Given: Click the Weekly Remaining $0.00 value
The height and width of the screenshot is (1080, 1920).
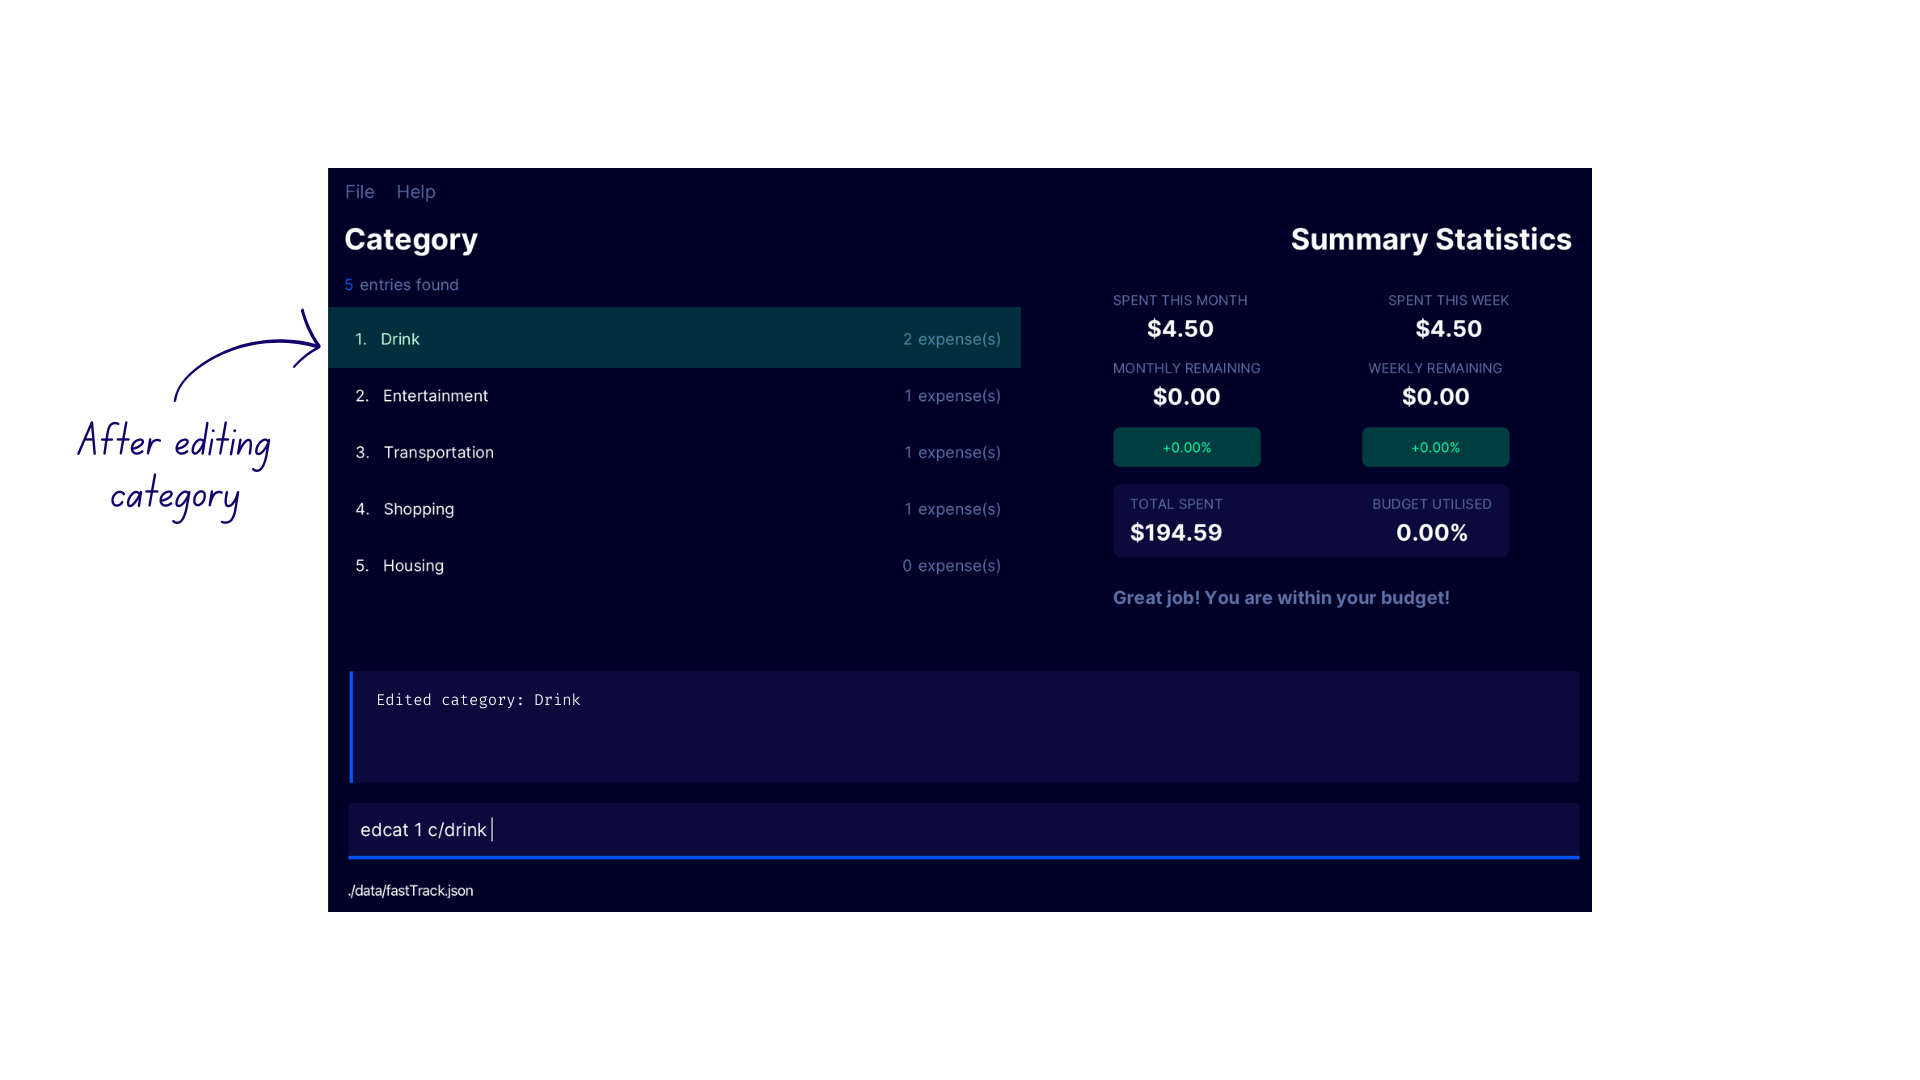Looking at the screenshot, I should pyautogui.click(x=1436, y=397).
